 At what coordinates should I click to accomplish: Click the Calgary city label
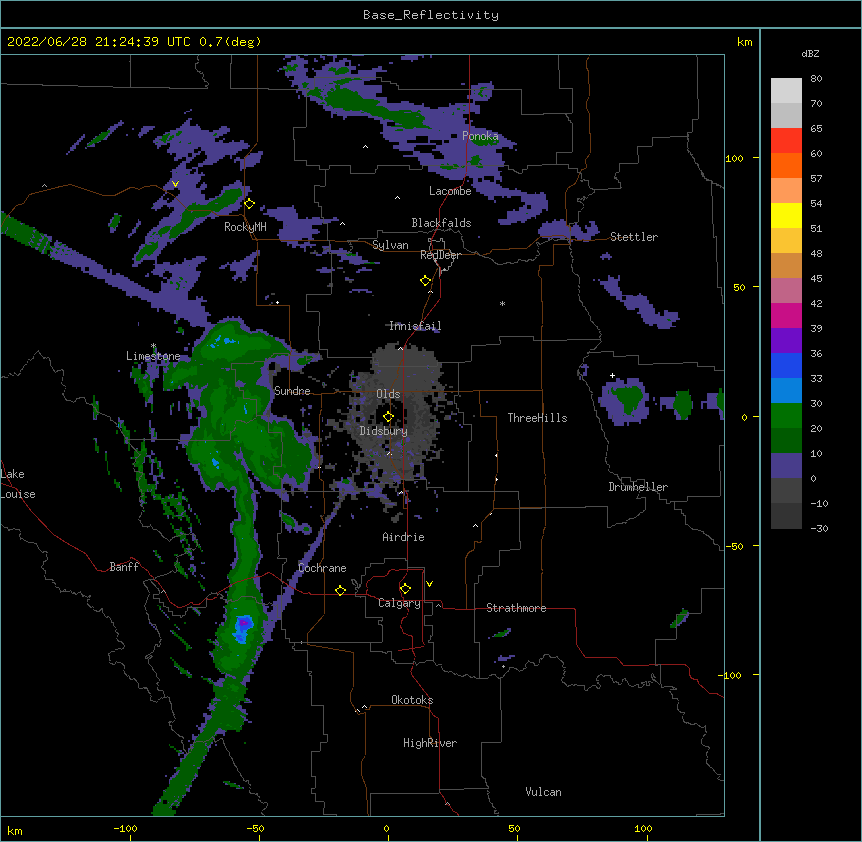(x=399, y=603)
